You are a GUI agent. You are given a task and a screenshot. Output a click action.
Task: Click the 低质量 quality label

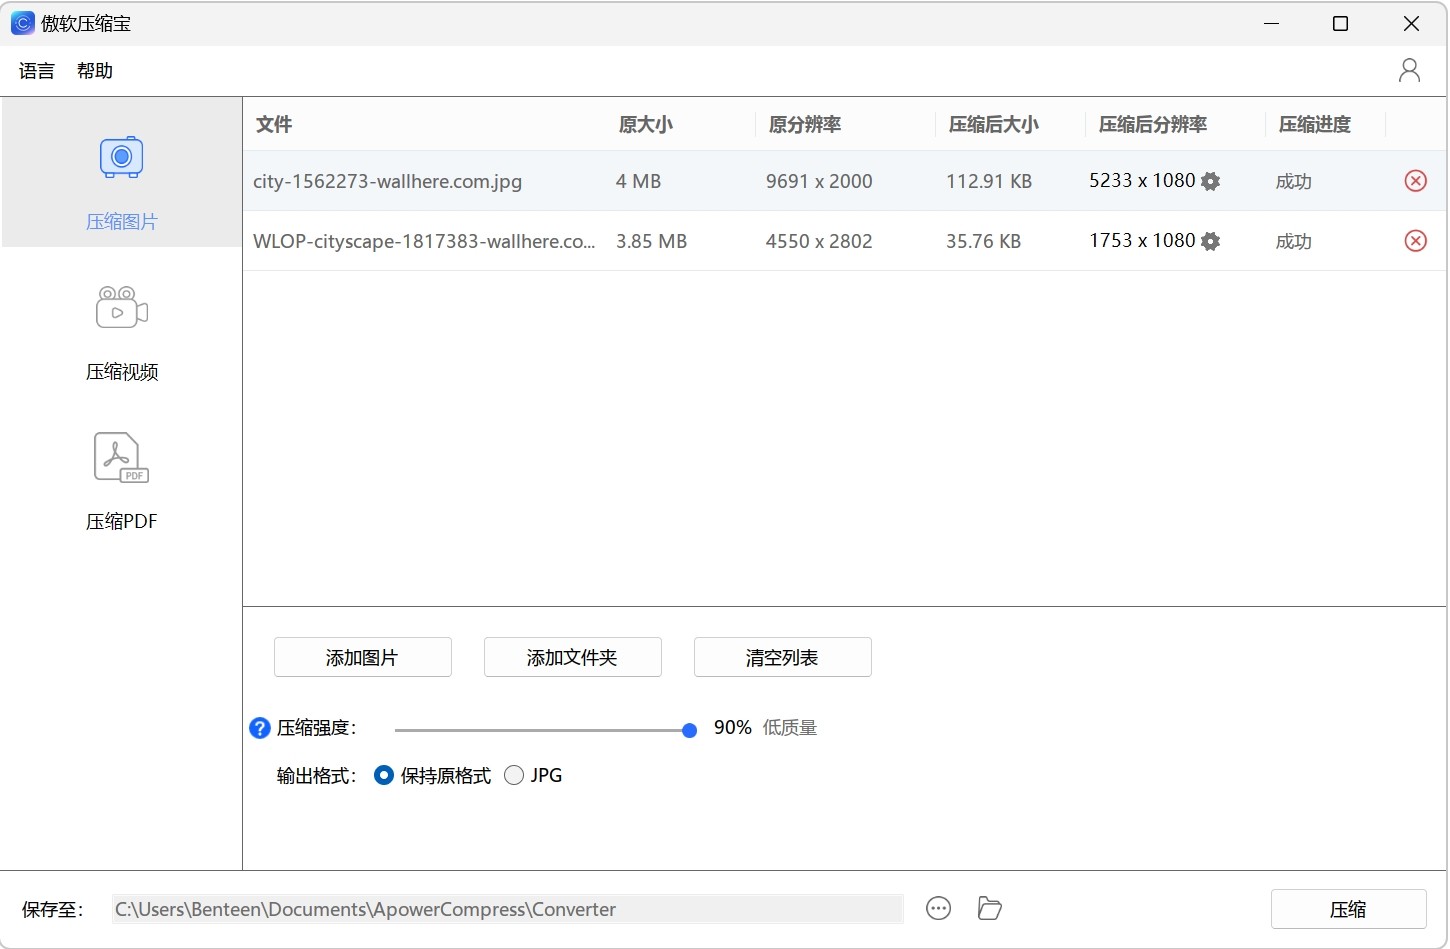(x=790, y=728)
